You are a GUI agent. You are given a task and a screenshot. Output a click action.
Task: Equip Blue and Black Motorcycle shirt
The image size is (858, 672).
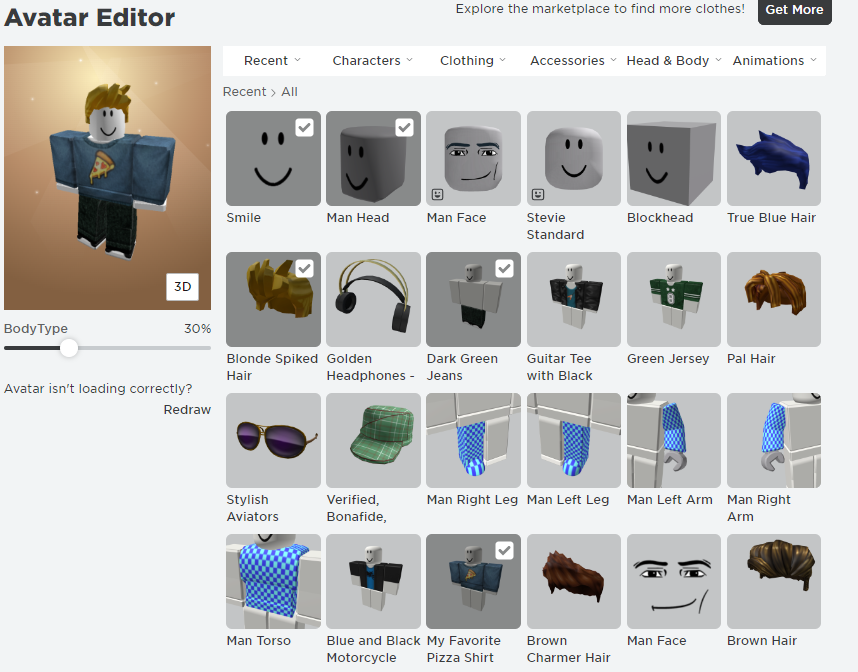(x=373, y=581)
